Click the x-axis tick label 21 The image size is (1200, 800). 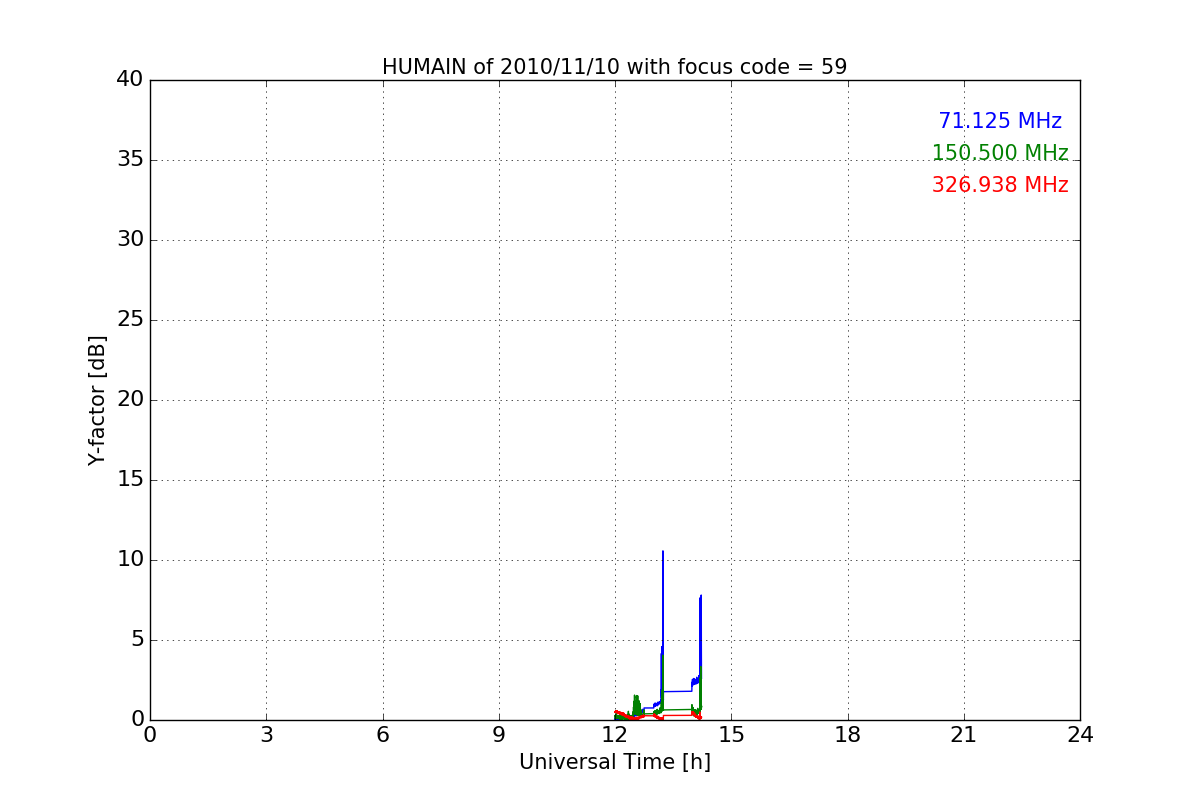(x=964, y=735)
